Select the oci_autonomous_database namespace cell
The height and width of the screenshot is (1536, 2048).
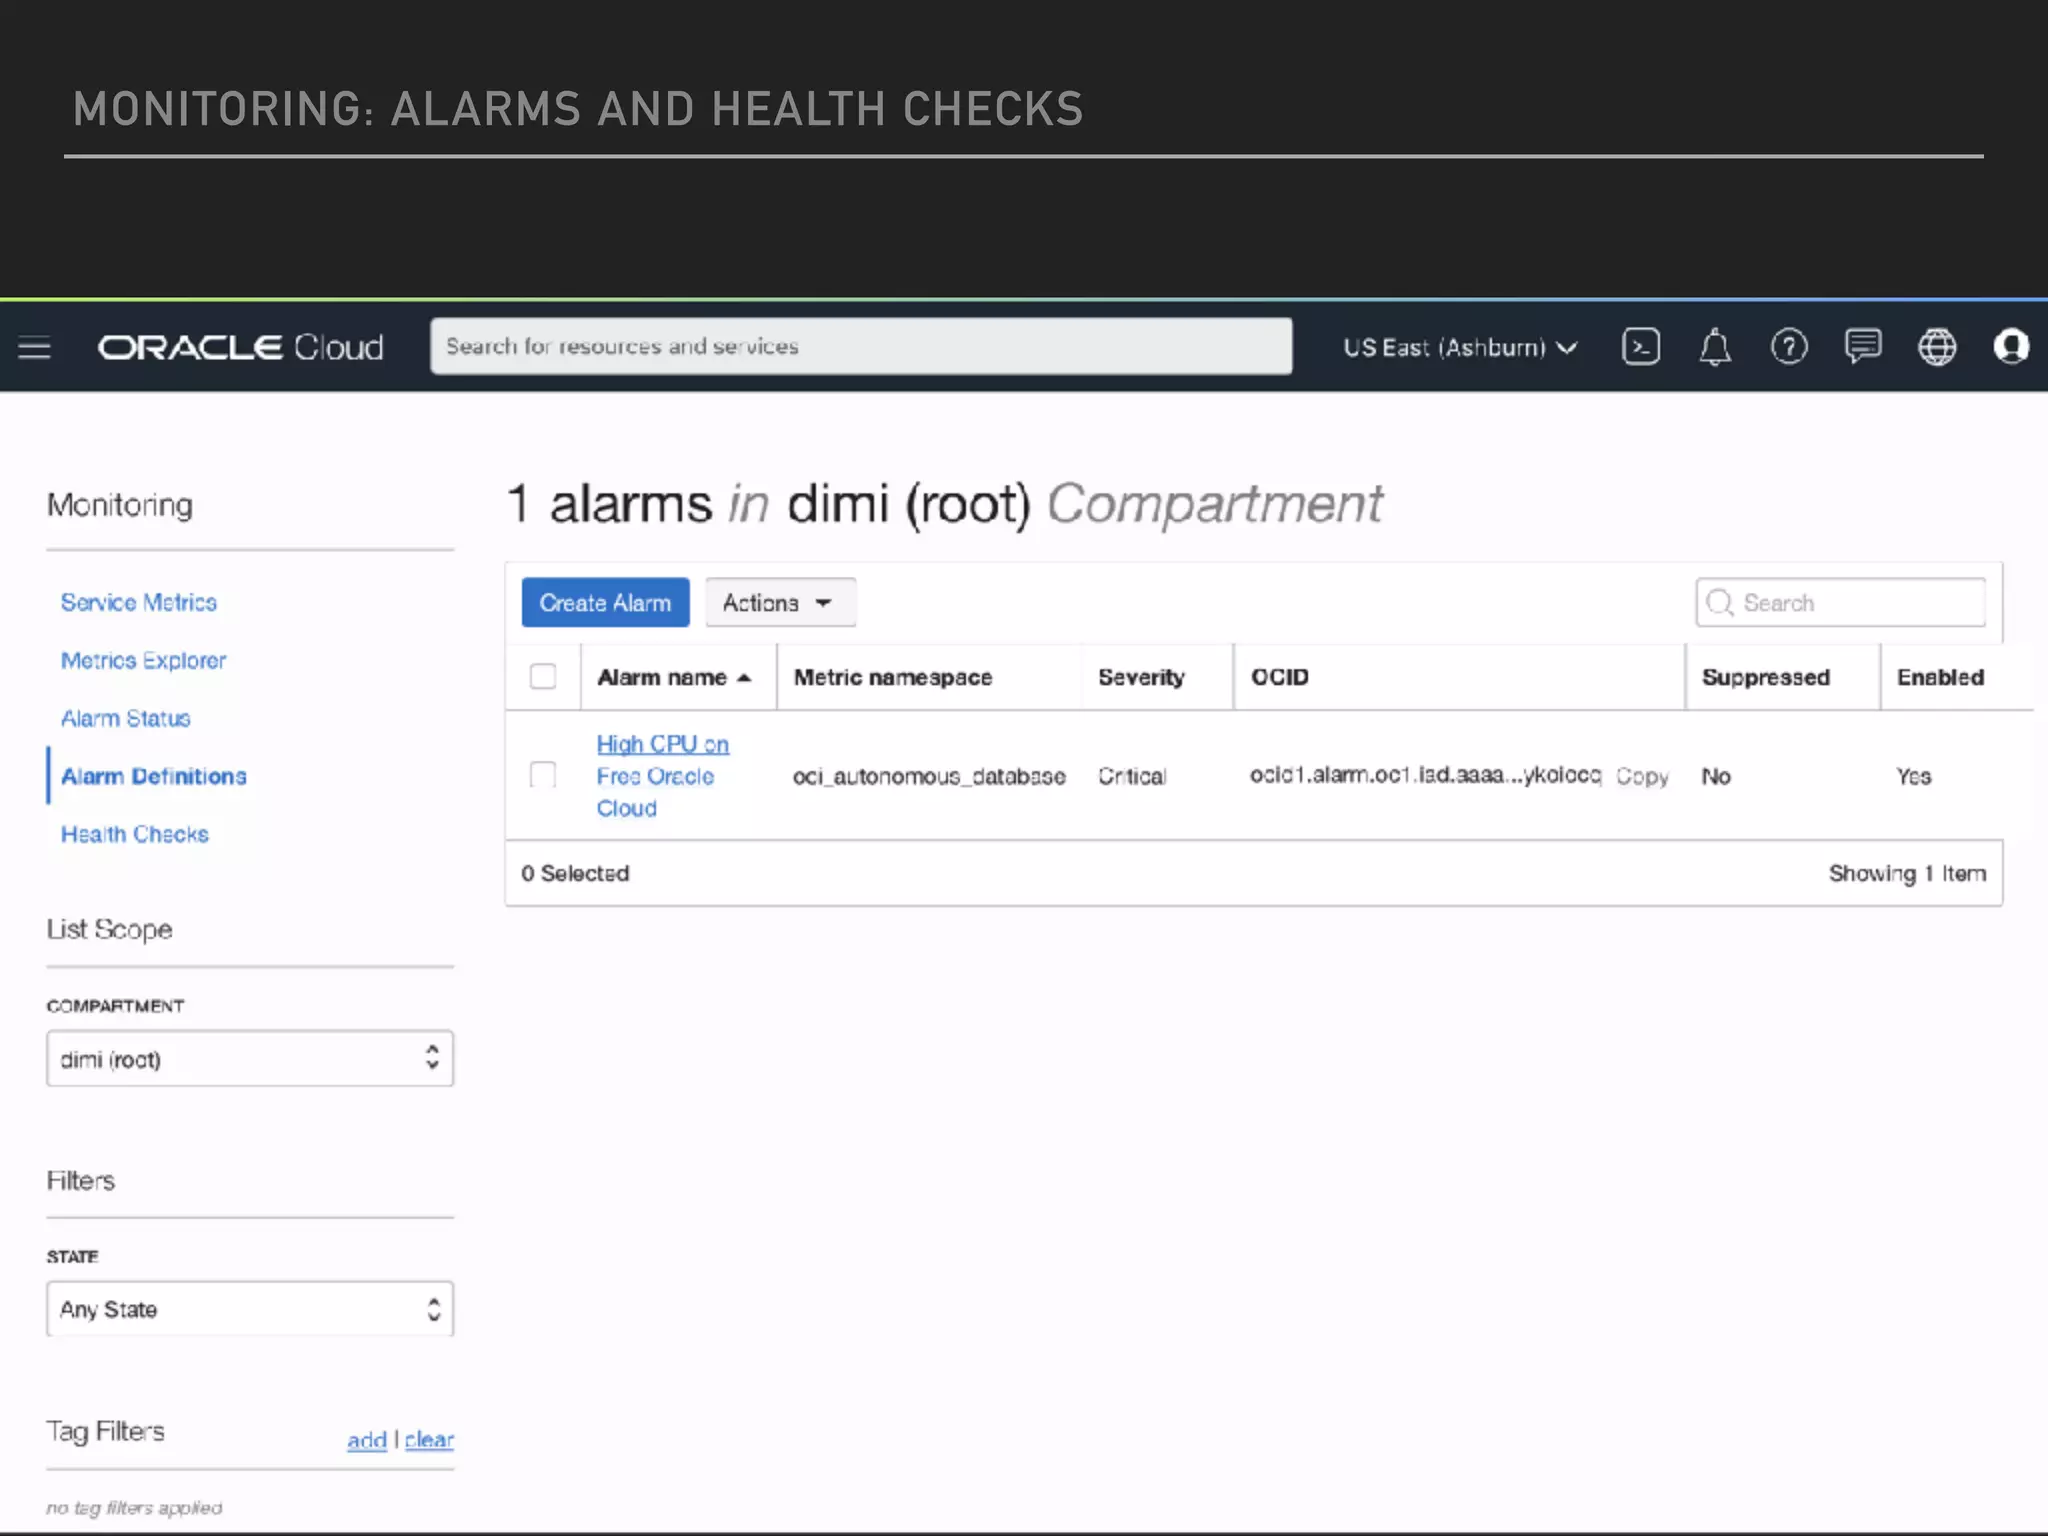[929, 776]
